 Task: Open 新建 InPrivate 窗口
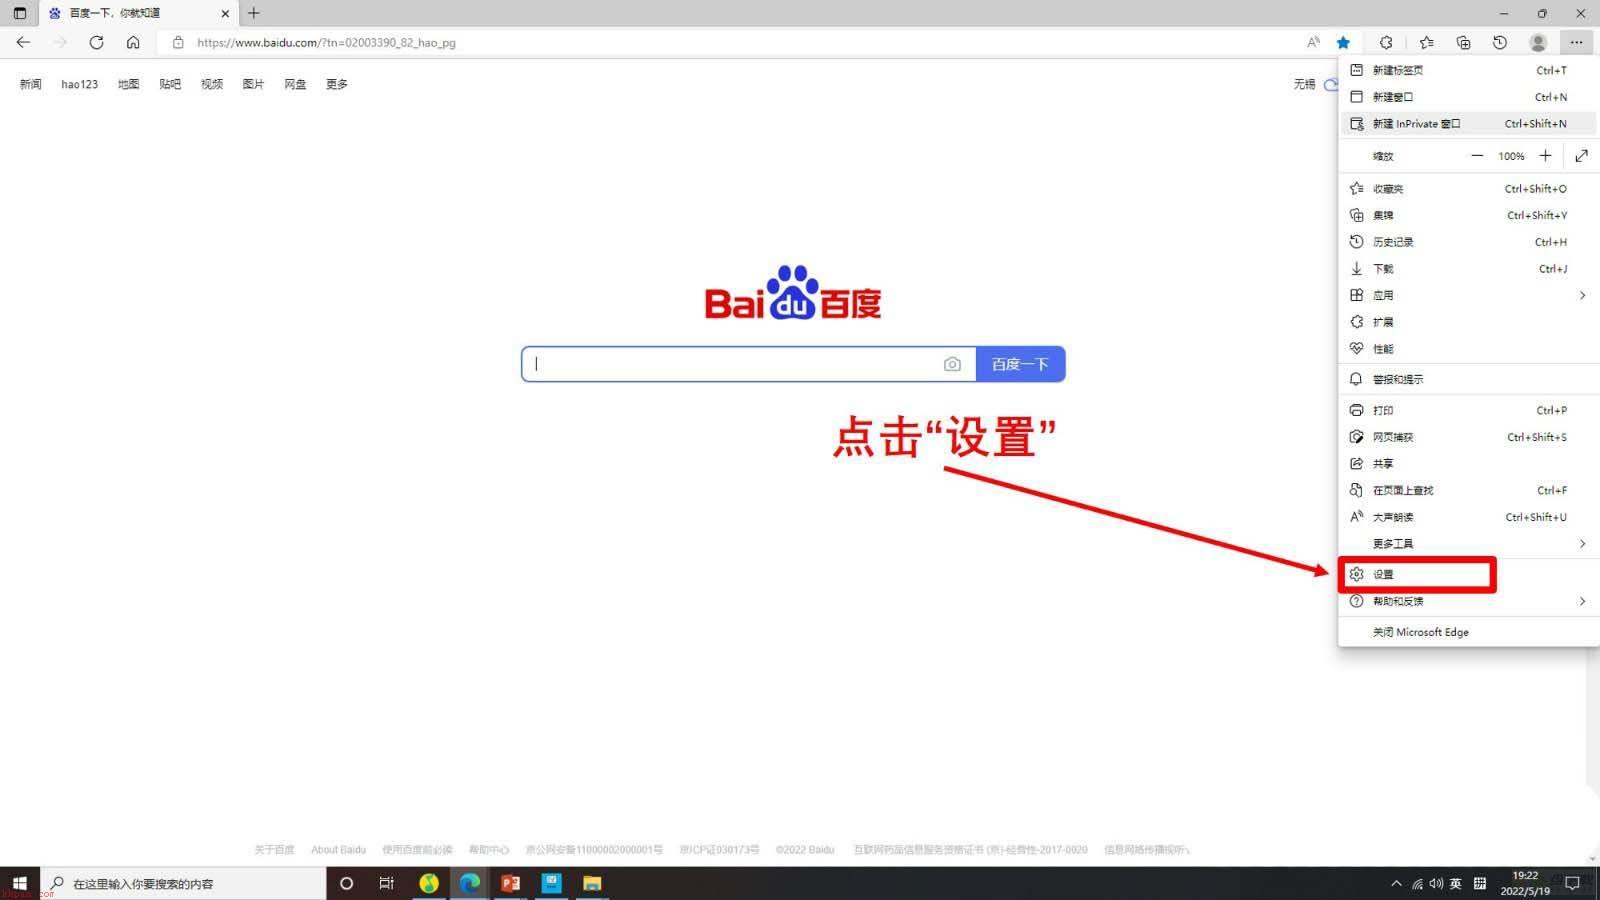click(1468, 124)
